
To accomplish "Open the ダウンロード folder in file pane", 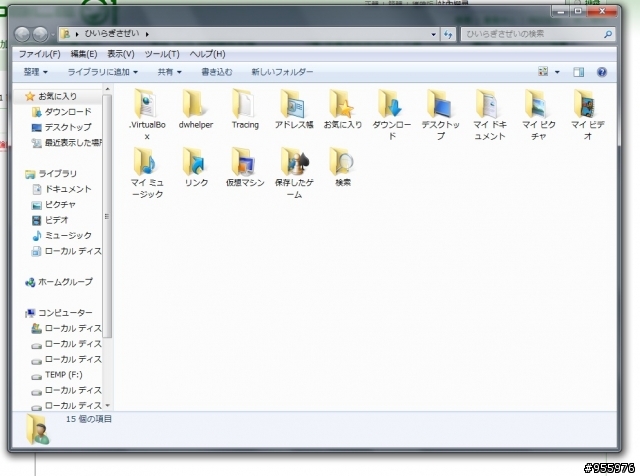I will coord(392,114).
